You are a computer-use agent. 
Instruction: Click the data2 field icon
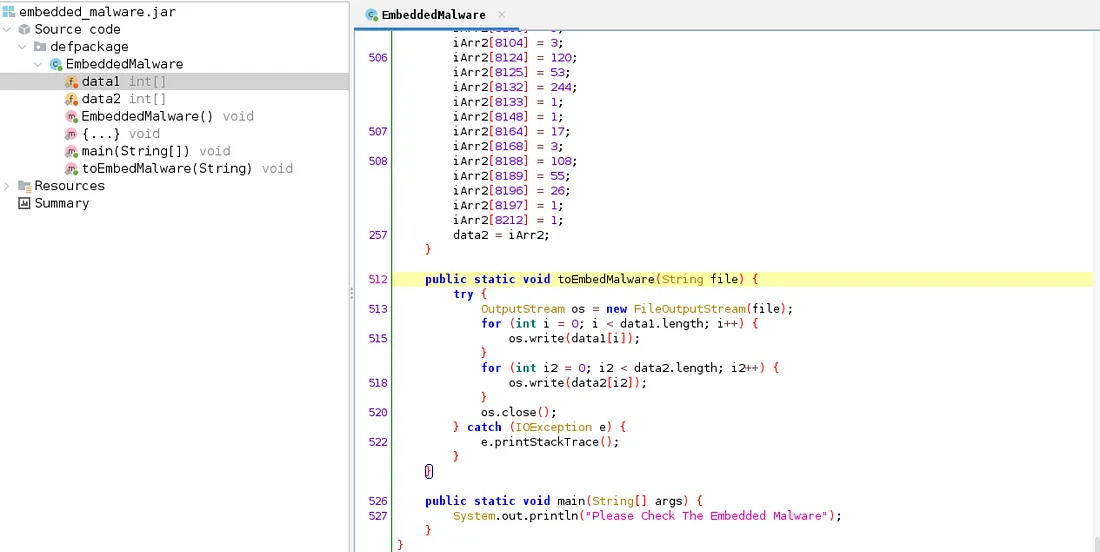pyautogui.click(x=72, y=100)
